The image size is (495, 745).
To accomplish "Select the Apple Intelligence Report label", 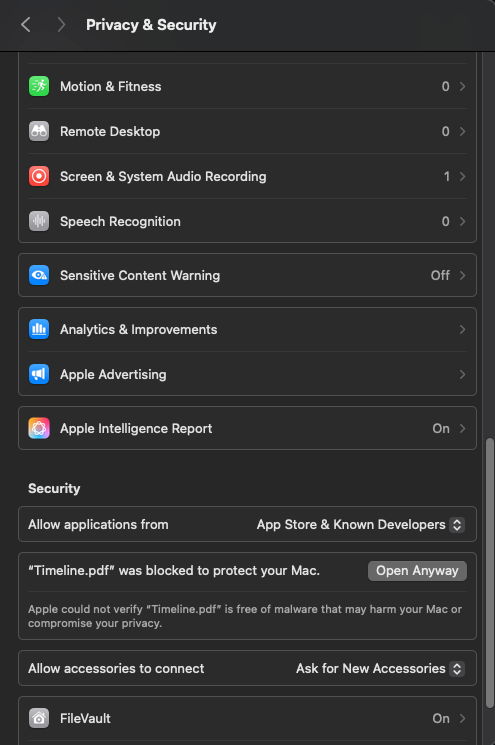I will (136, 429).
